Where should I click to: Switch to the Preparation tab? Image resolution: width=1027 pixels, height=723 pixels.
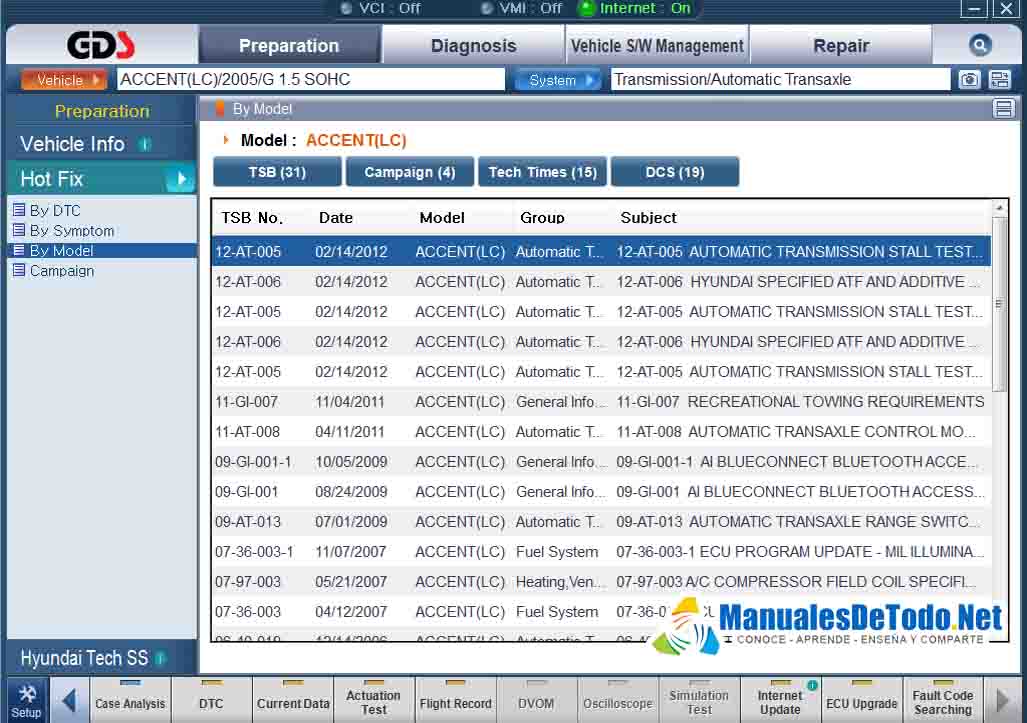tap(289, 45)
